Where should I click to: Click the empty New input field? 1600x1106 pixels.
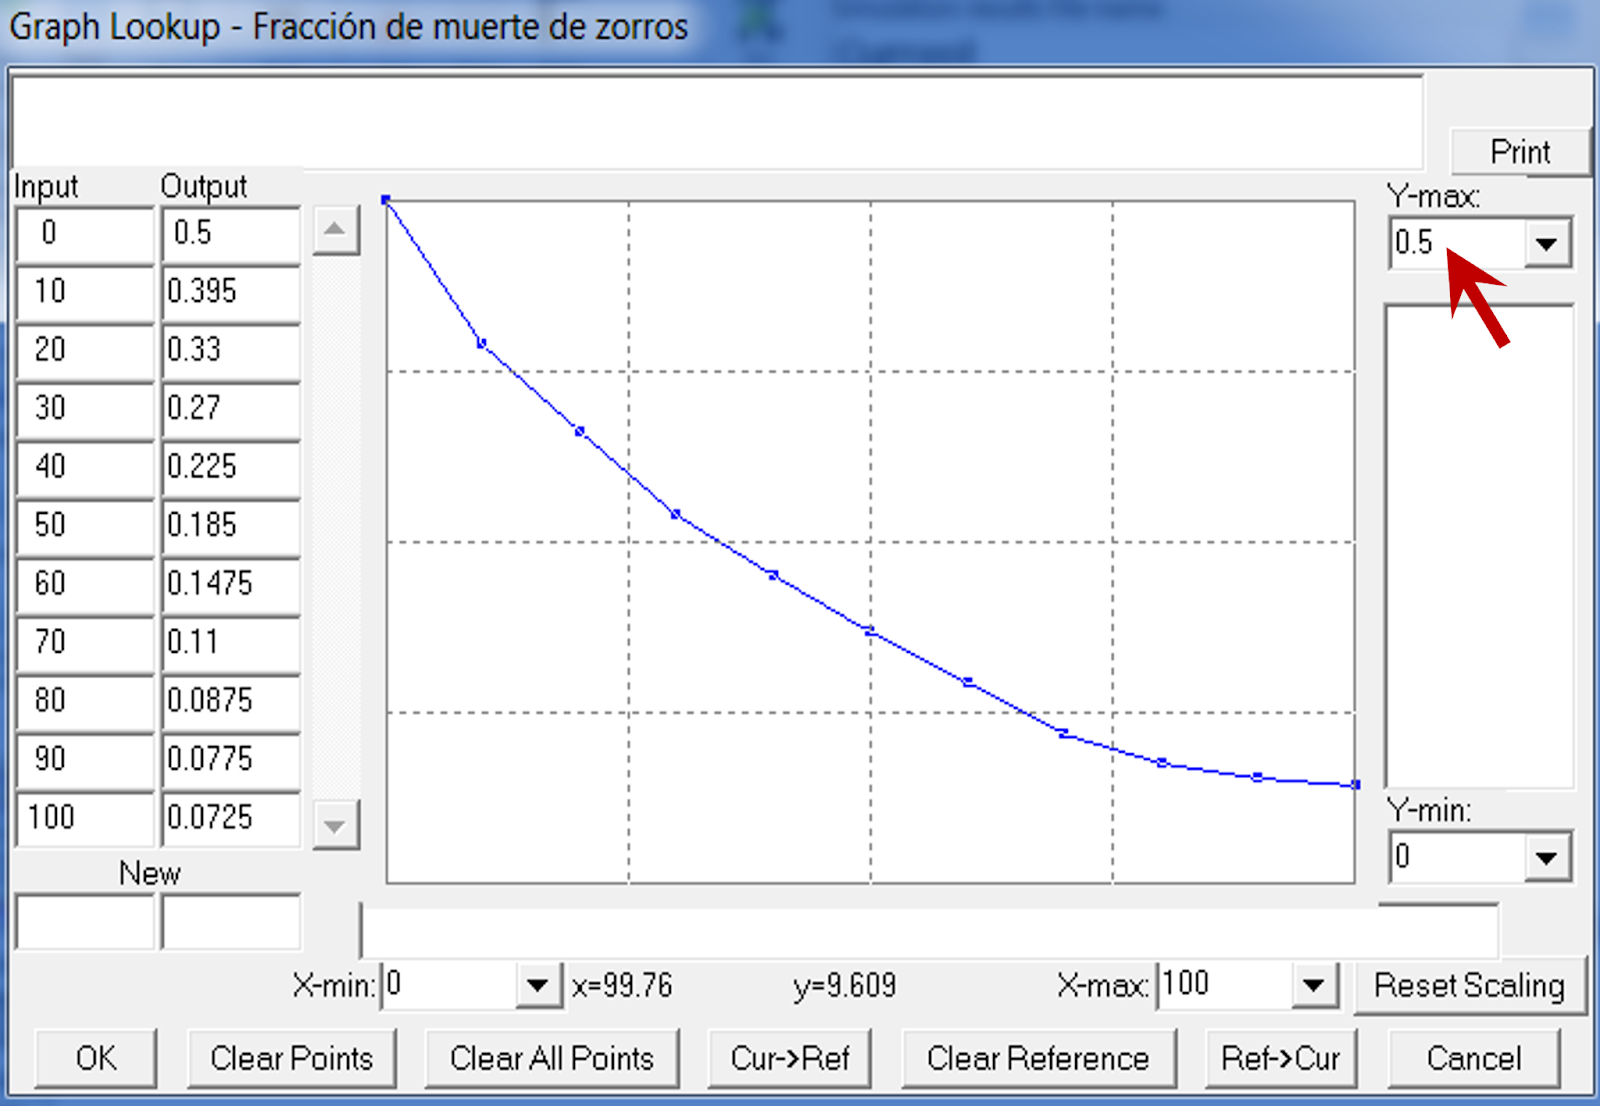[85, 922]
